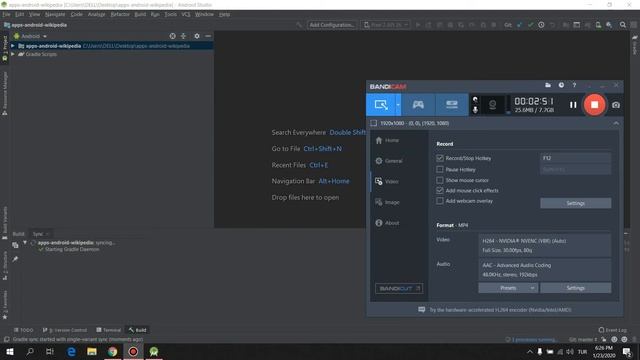Open the Video section in Bandicam
640x360 pixels.
tap(387, 182)
